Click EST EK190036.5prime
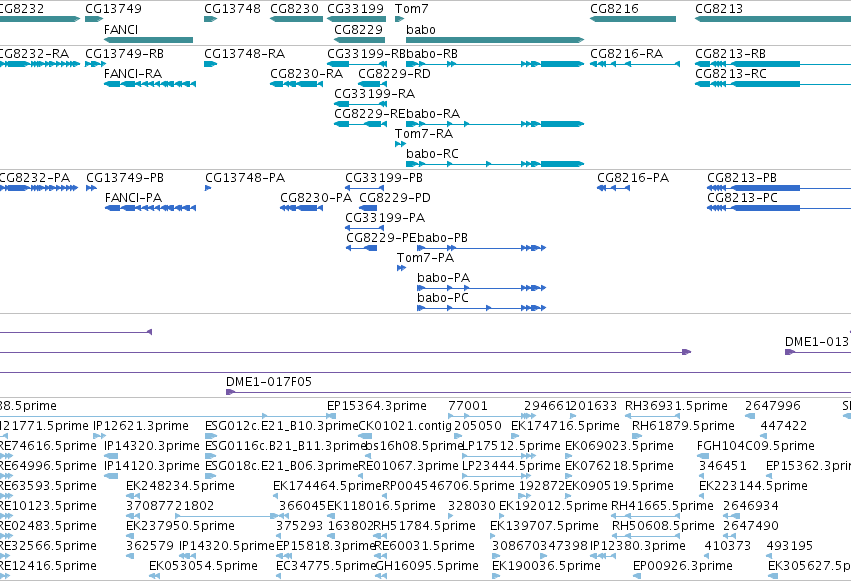The image size is (851, 581). 546,566
